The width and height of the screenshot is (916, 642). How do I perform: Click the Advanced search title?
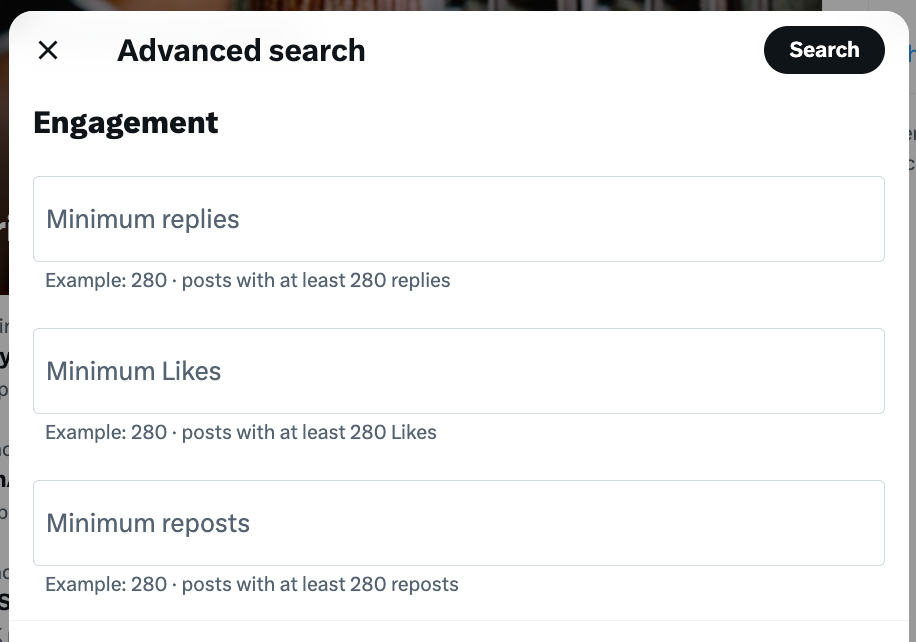(x=241, y=50)
